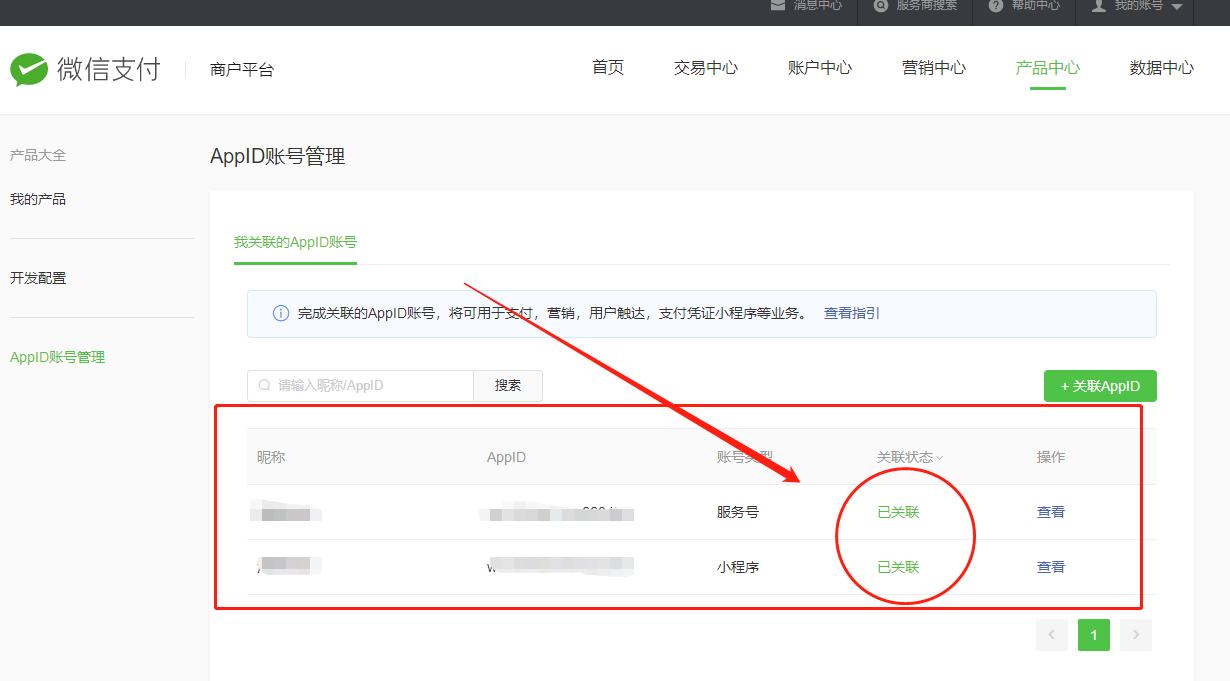
Task: Click 查看 for the 服务号 row
Action: (x=1050, y=512)
